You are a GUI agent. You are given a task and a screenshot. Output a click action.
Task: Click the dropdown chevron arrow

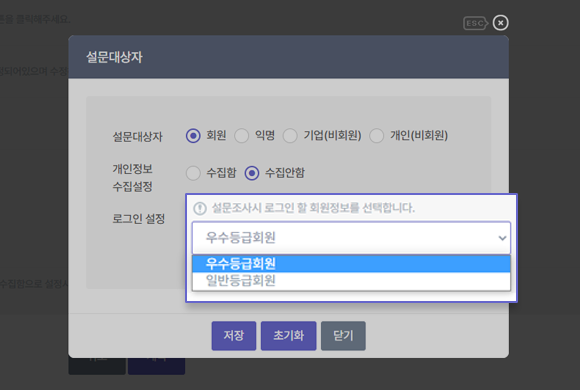[502, 238]
